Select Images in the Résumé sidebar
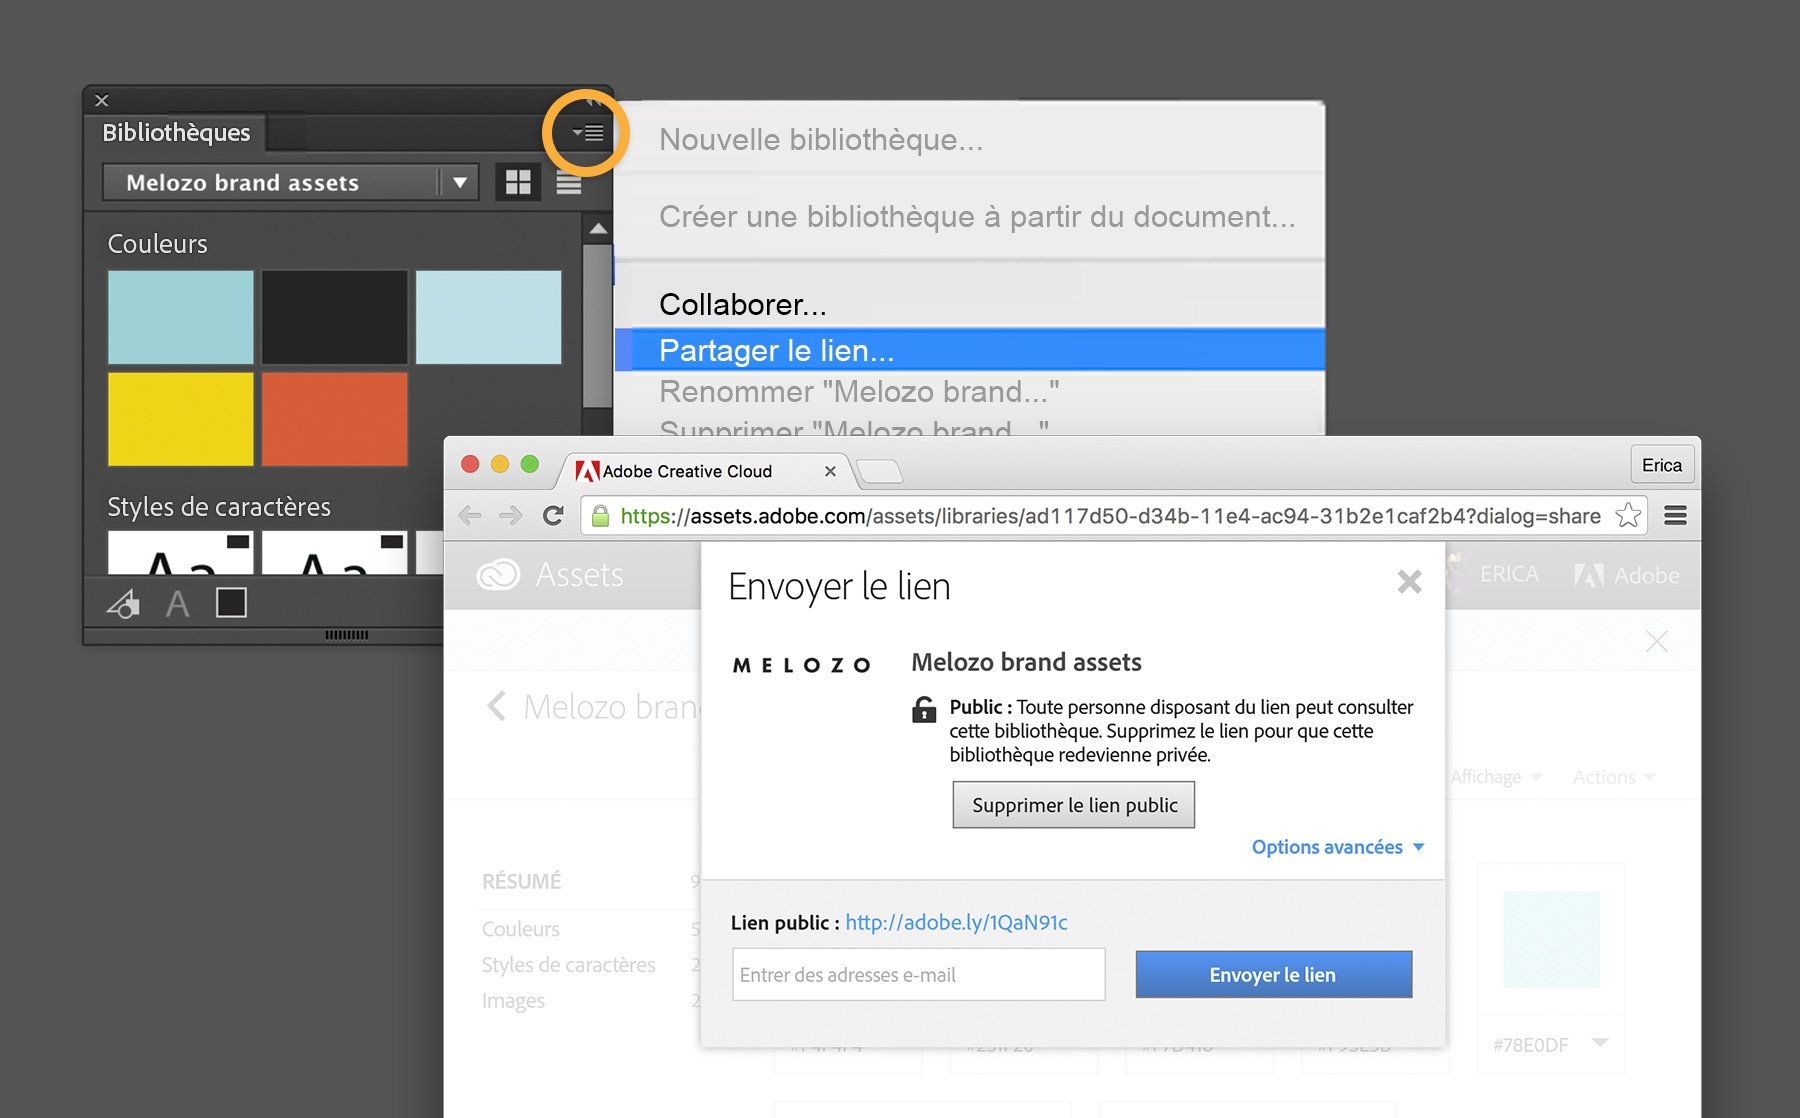 [x=513, y=1001]
